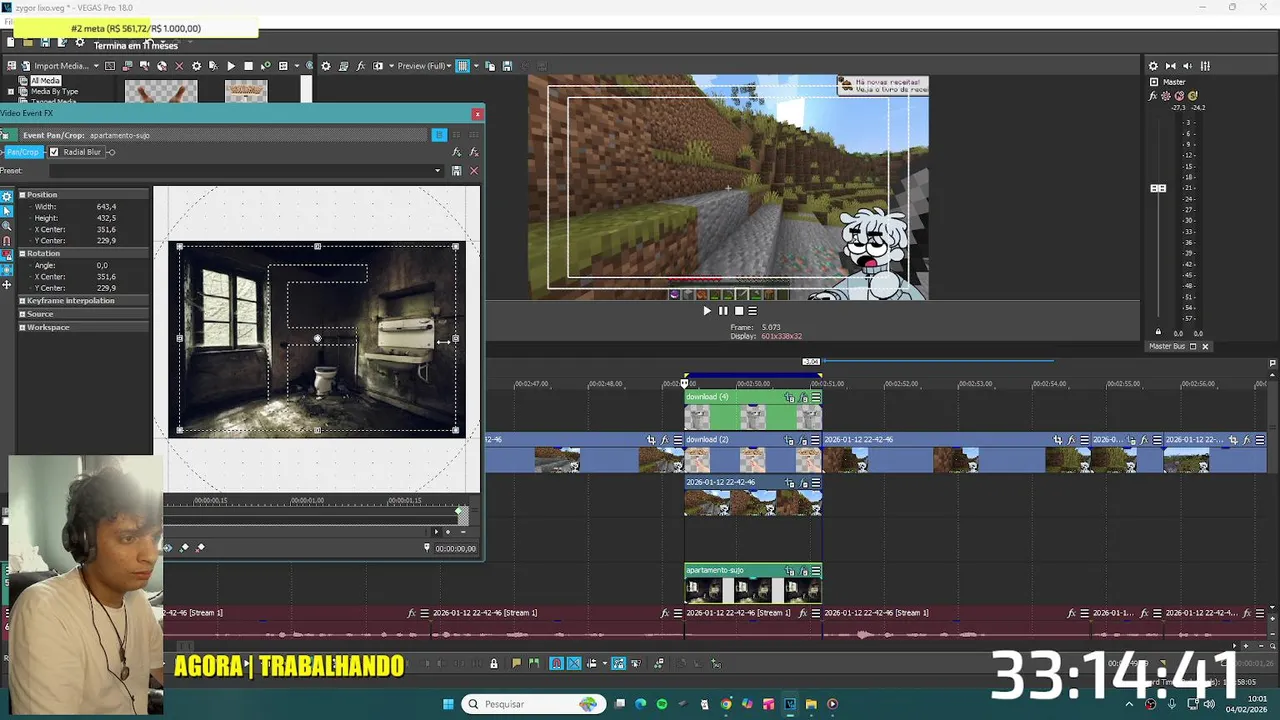The image size is (1280, 720).
Task: Open Spotify from taskbar
Action: point(662,704)
